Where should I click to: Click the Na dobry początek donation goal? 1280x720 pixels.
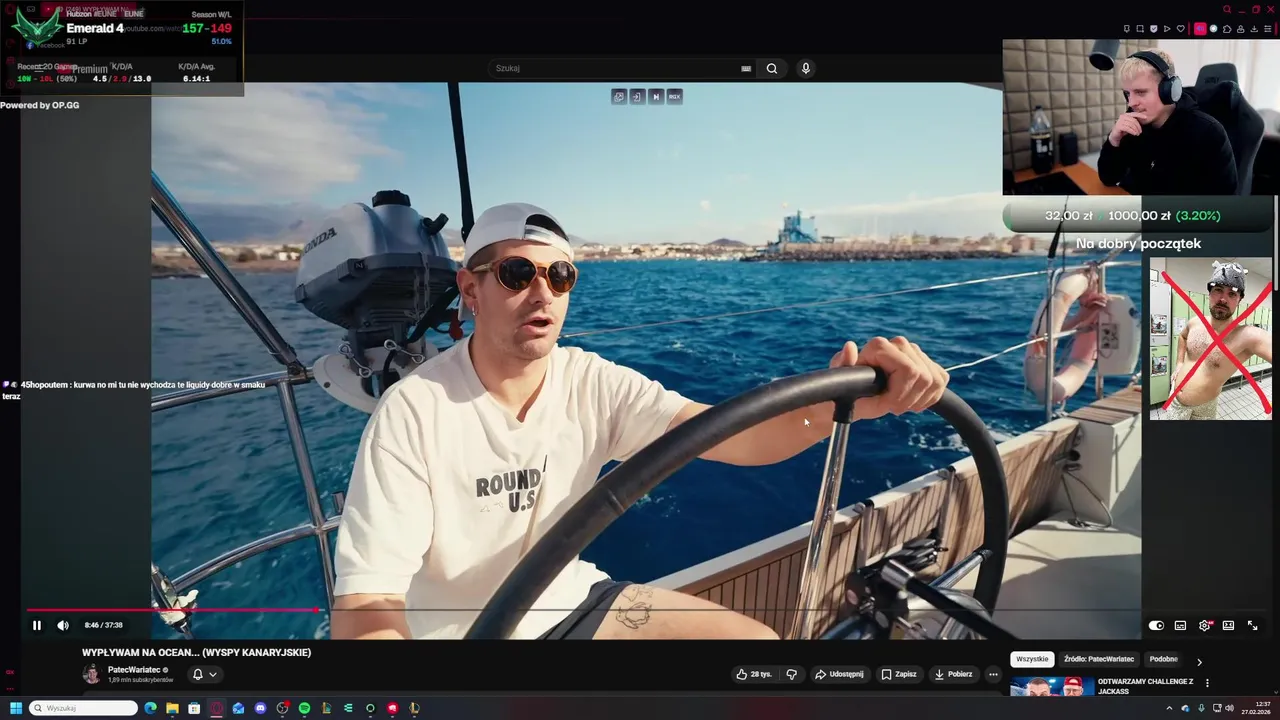point(1138,243)
